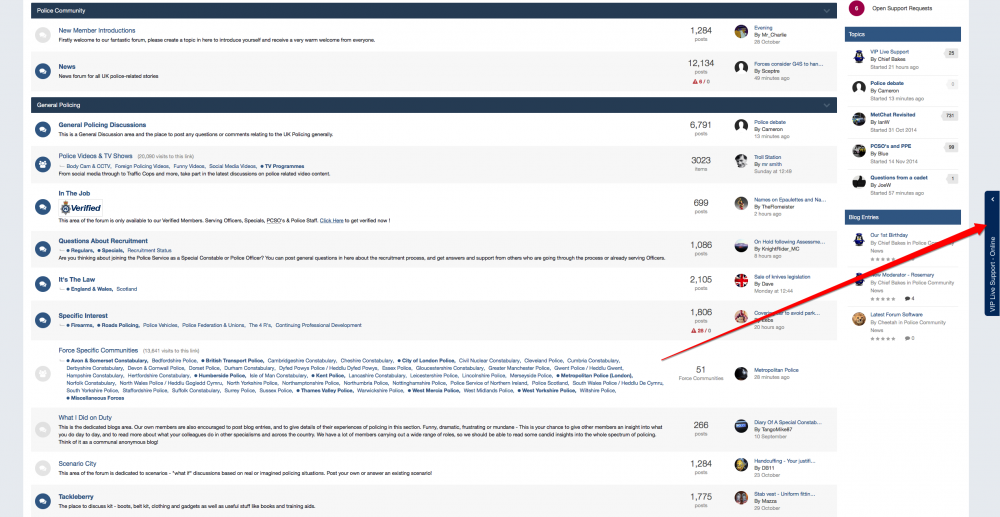The height and width of the screenshot is (517, 1000).
Task: Open the Metropolitan Police (London) community
Action: point(594,375)
